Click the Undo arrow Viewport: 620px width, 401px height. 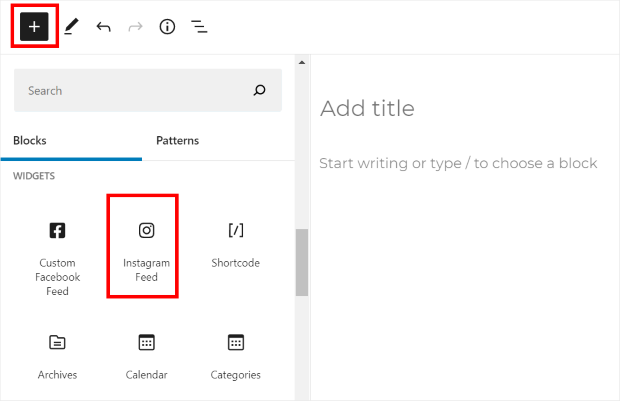click(103, 27)
